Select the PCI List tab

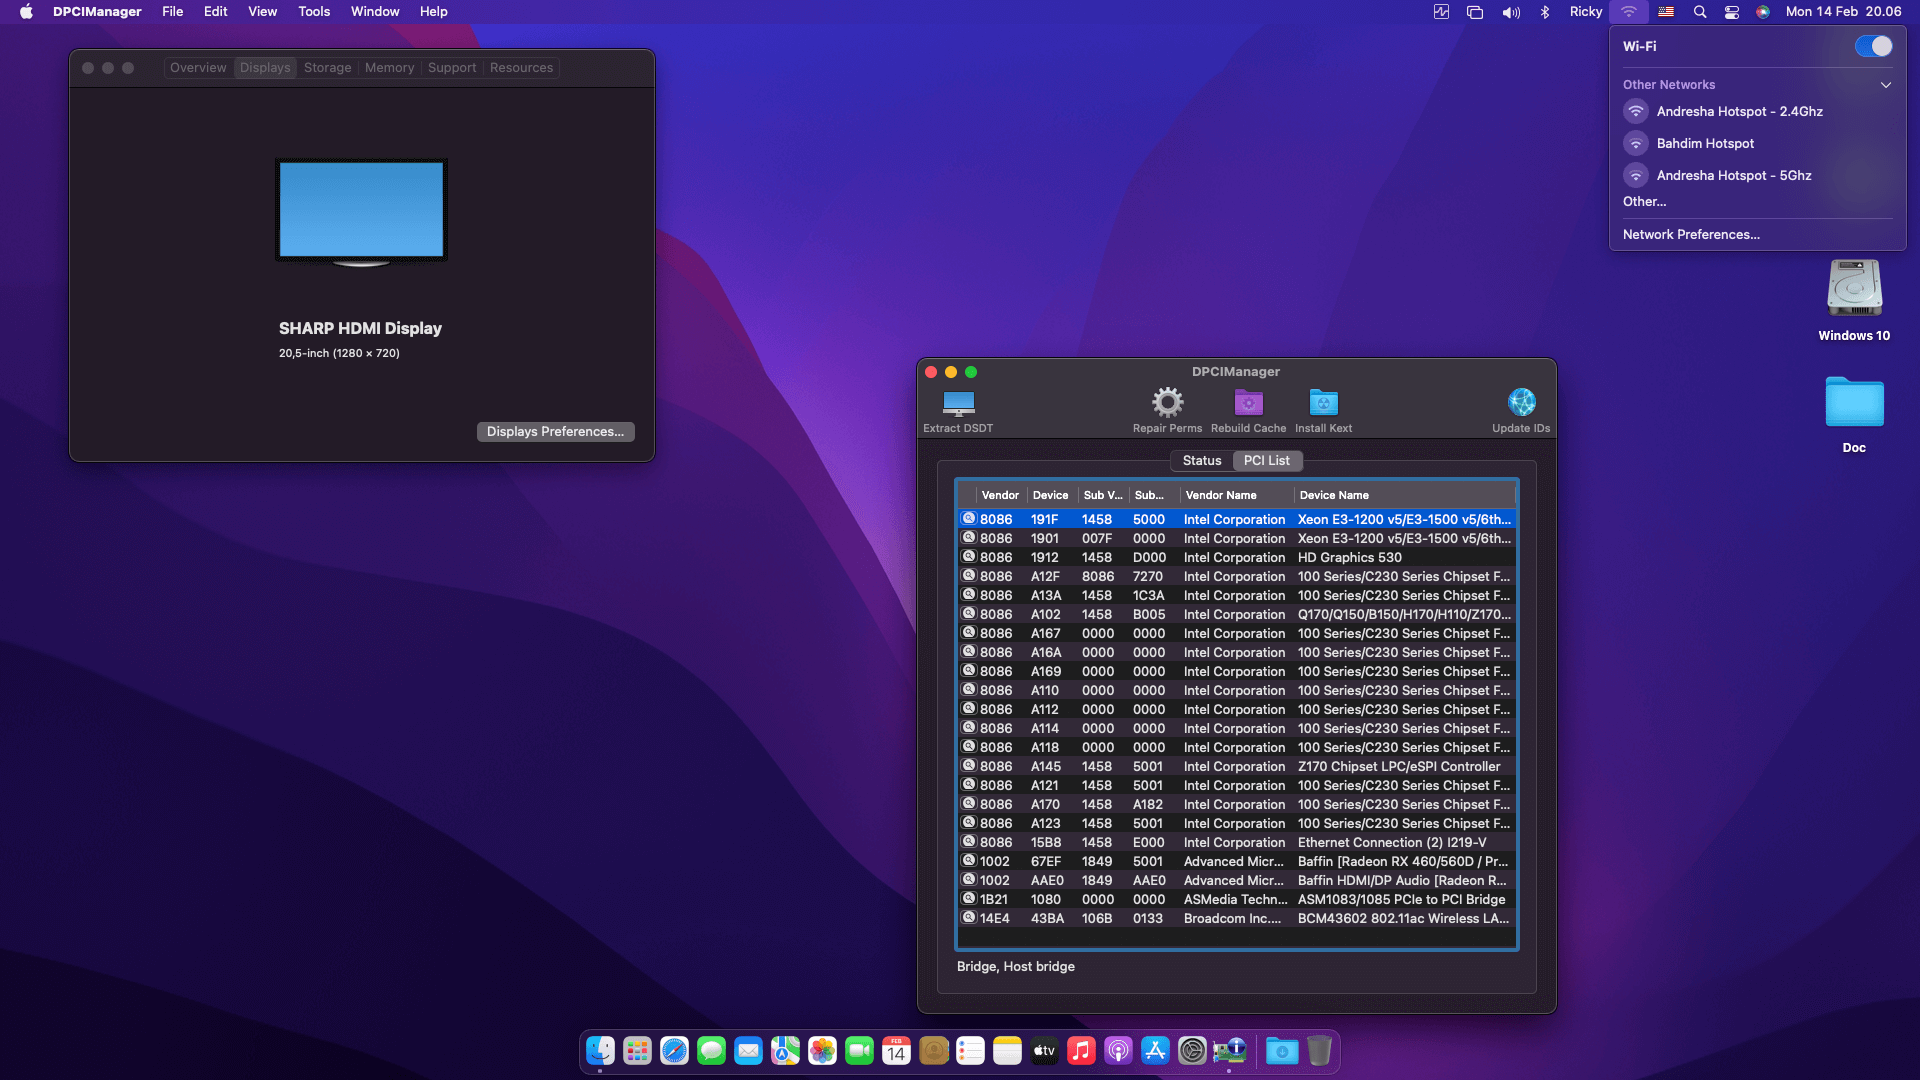coord(1267,460)
